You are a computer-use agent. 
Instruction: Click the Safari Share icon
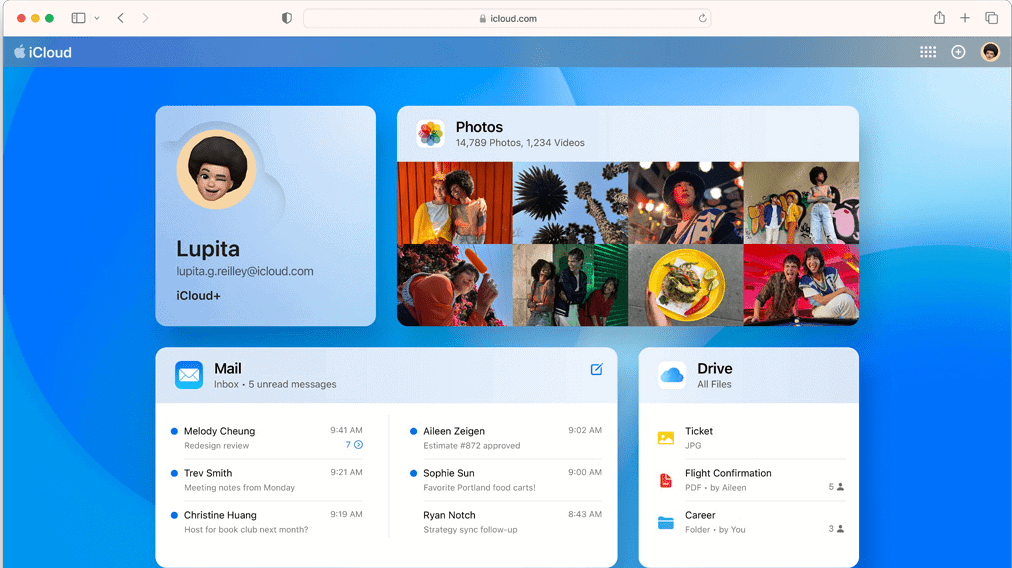tap(939, 18)
